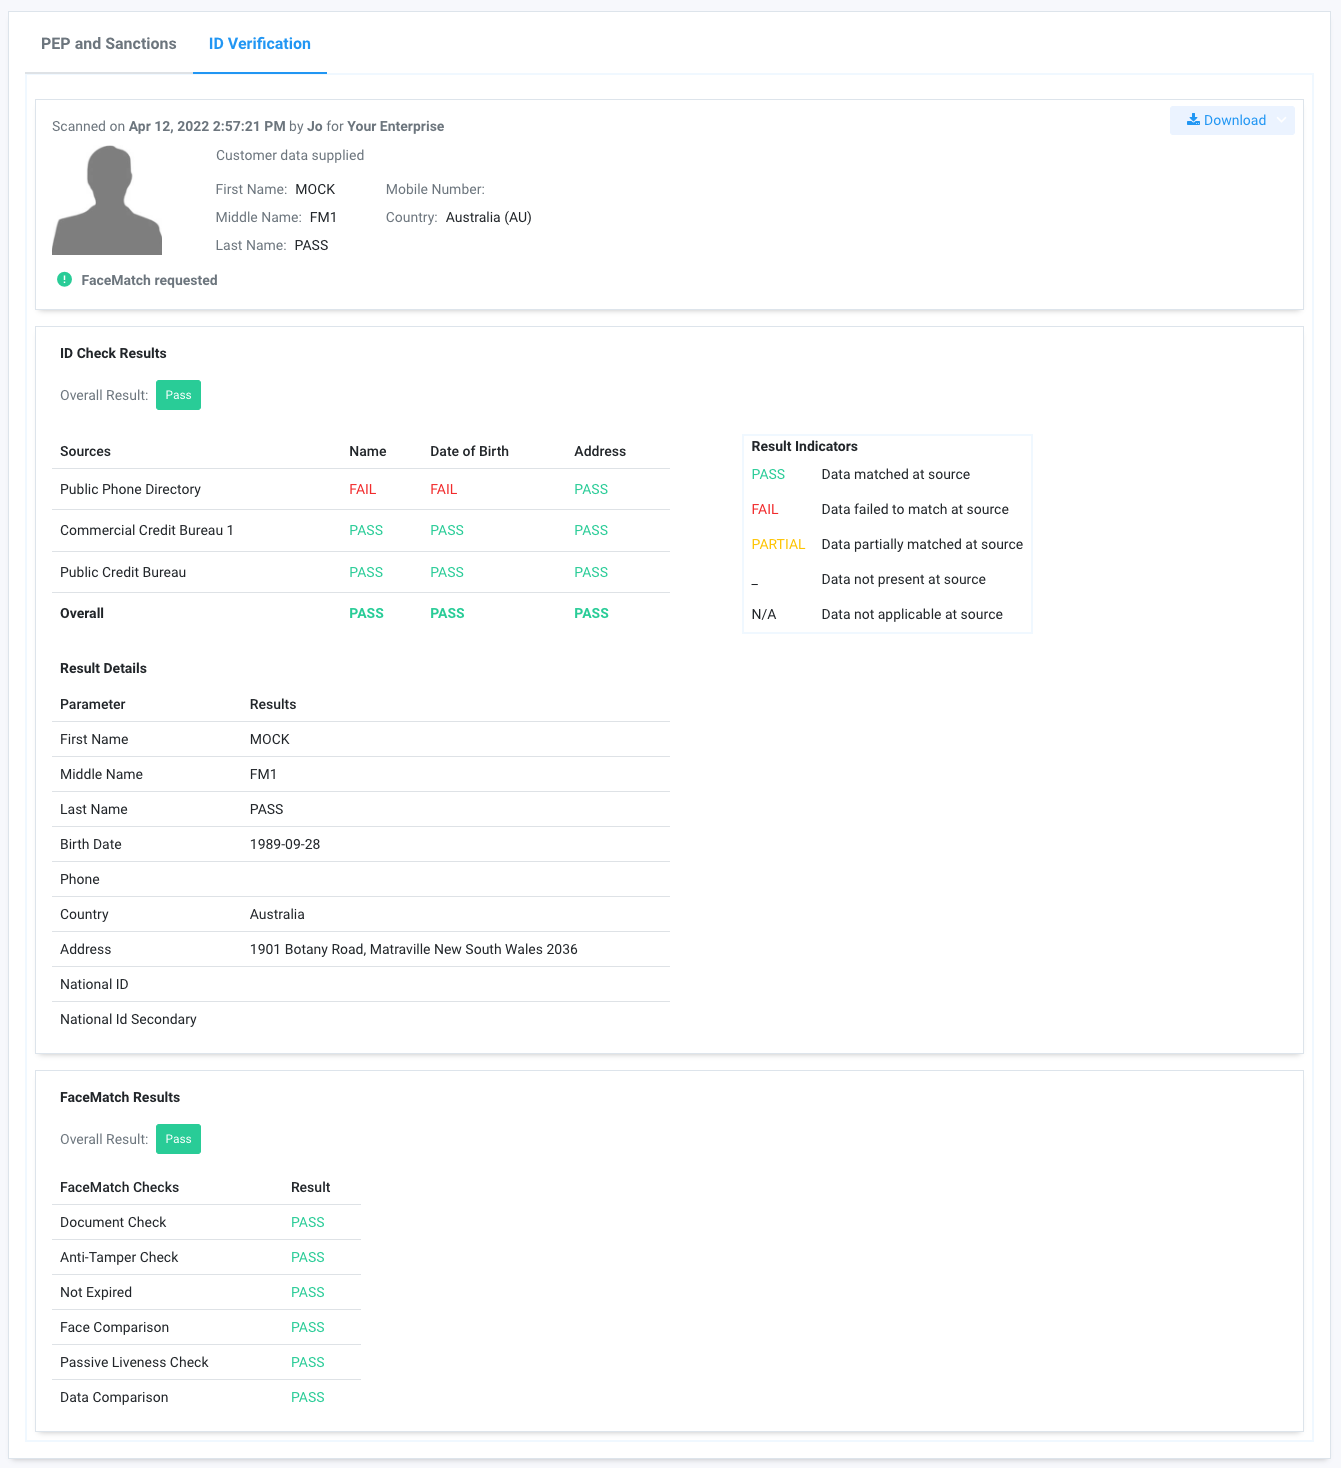Screen dimensions: 1341x1468
Task: Collapse the ID Check Results section
Action: (x=113, y=353)
